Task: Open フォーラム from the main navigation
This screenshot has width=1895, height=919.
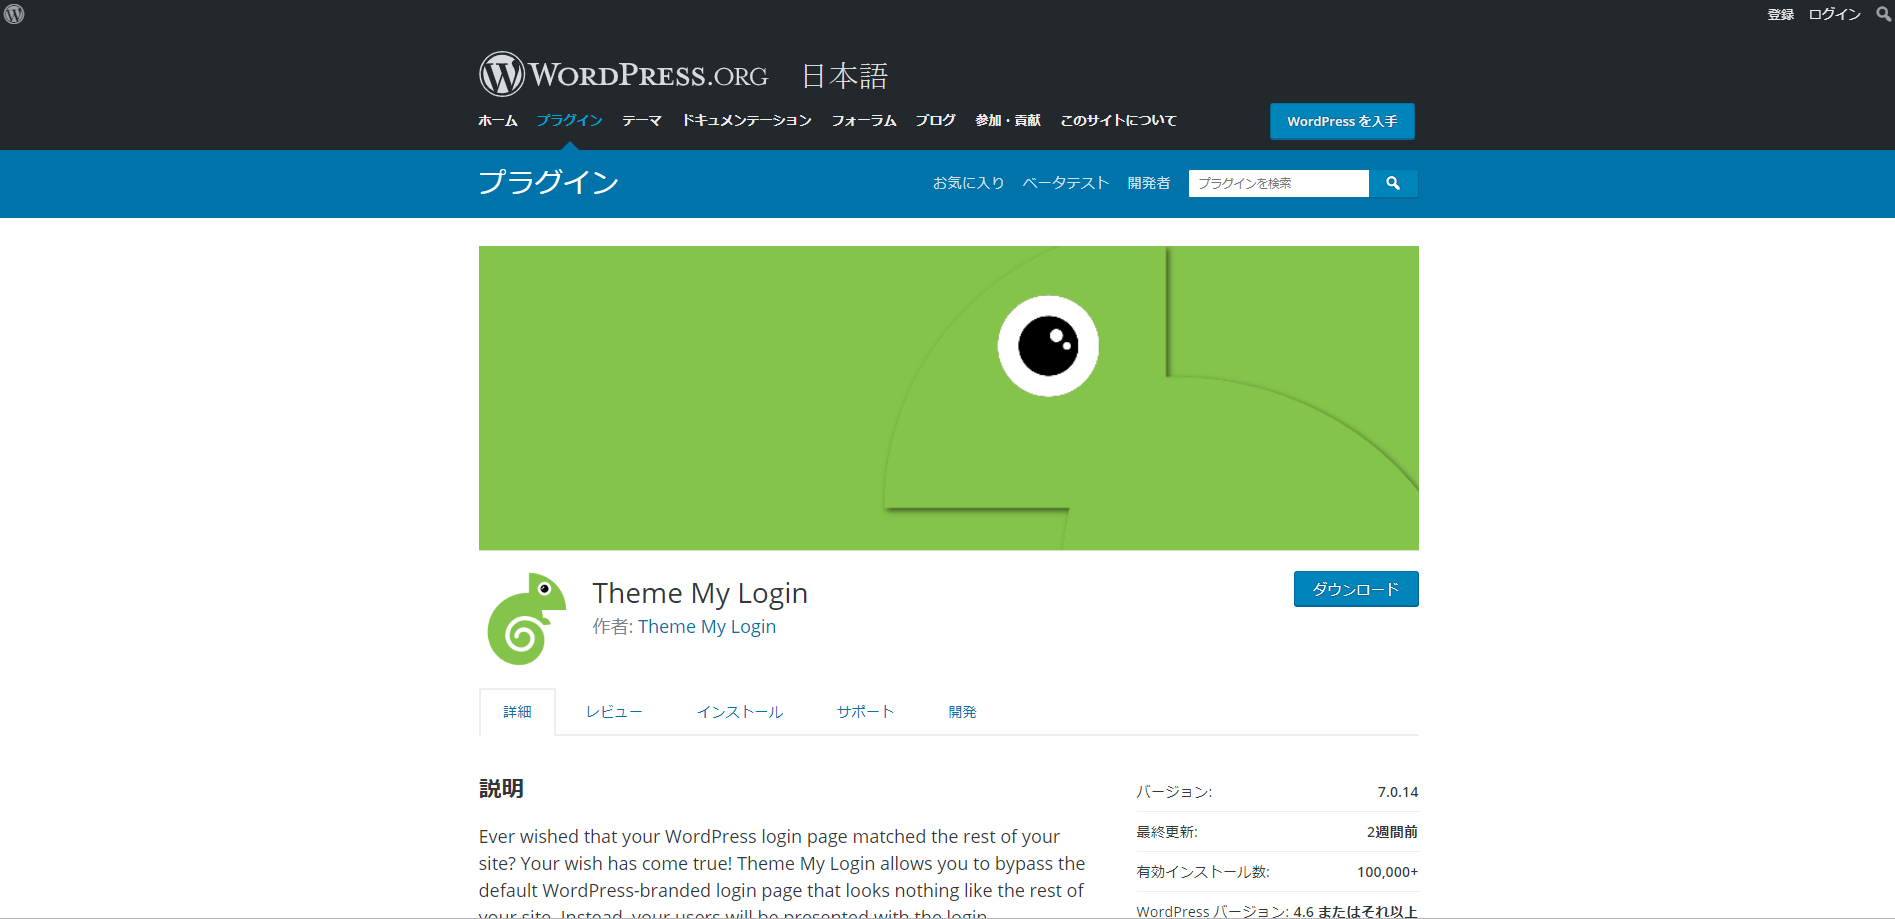Action: 862,120
